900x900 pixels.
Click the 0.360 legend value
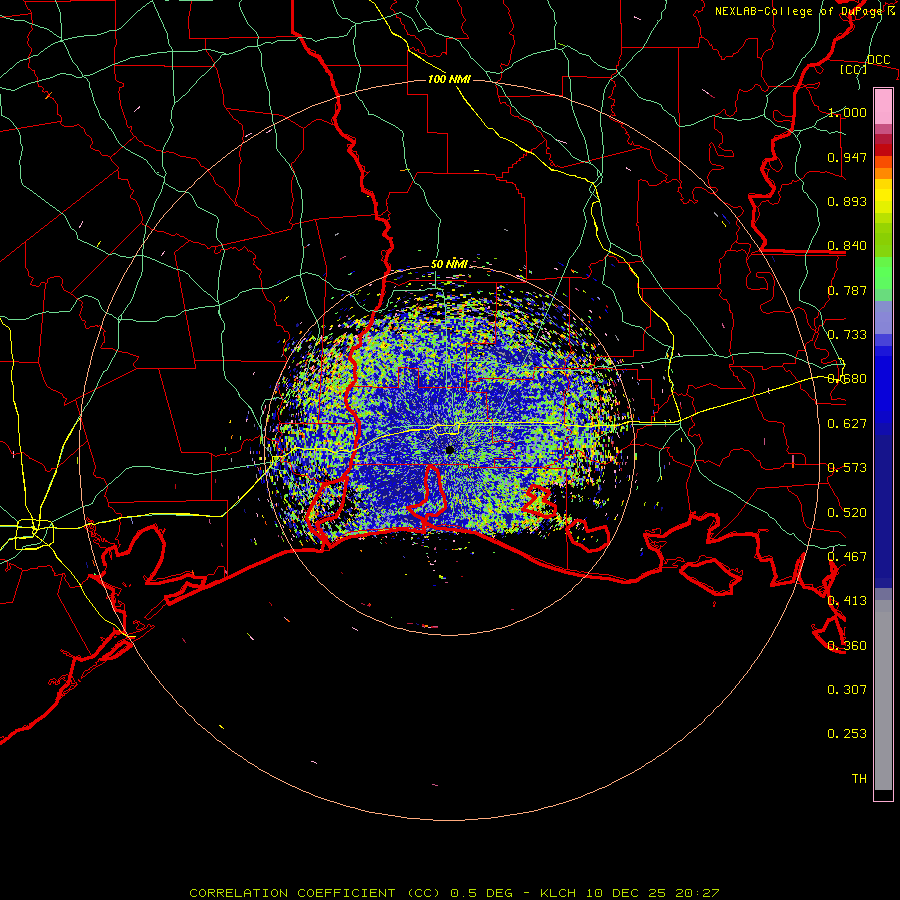click(x=847, y=646)
